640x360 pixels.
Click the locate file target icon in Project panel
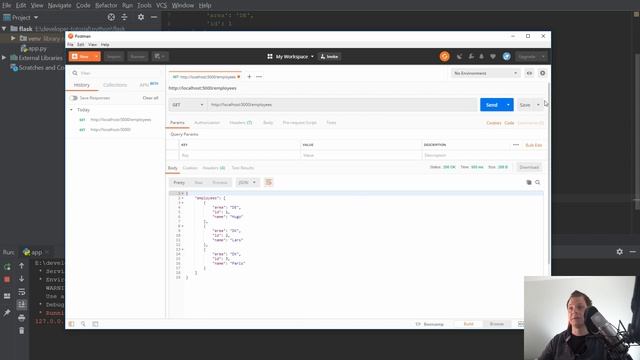(111, 17)
